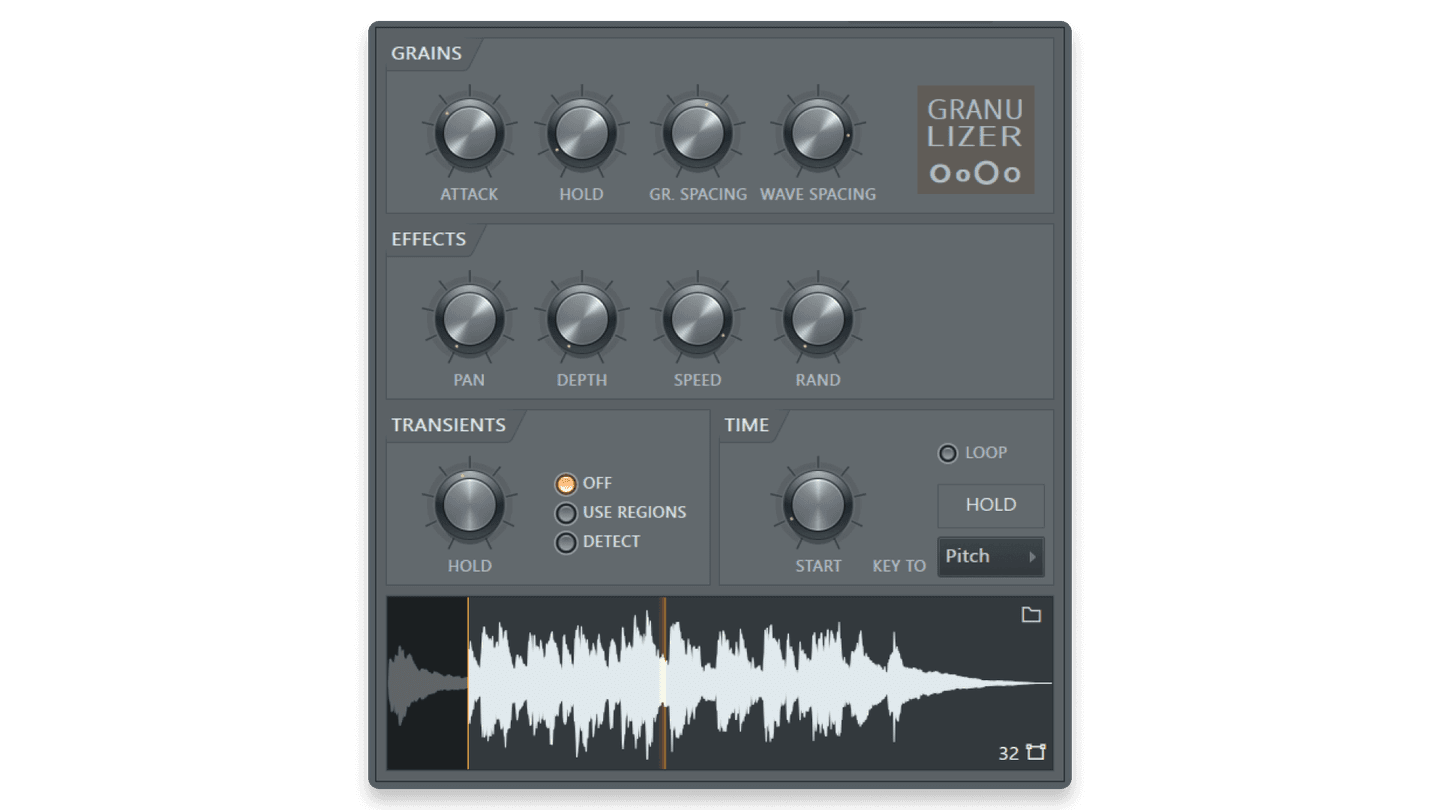This screenshot has width=1440, height=810.
Task: Open the KEY TO Pitch dropdown
Action: 990,556
